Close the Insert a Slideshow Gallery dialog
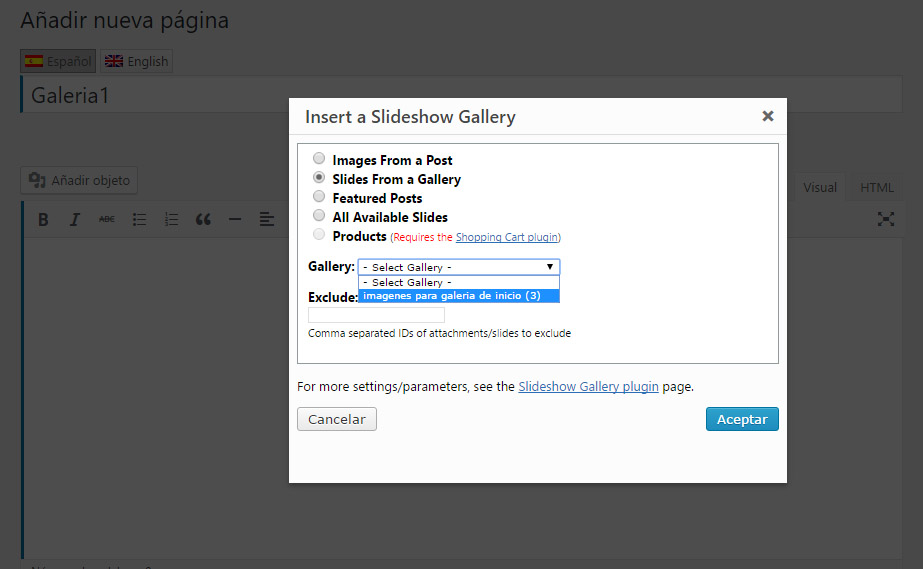Image resolution: width=923 pixels, height=569 pixels. [x=768, y=116]
